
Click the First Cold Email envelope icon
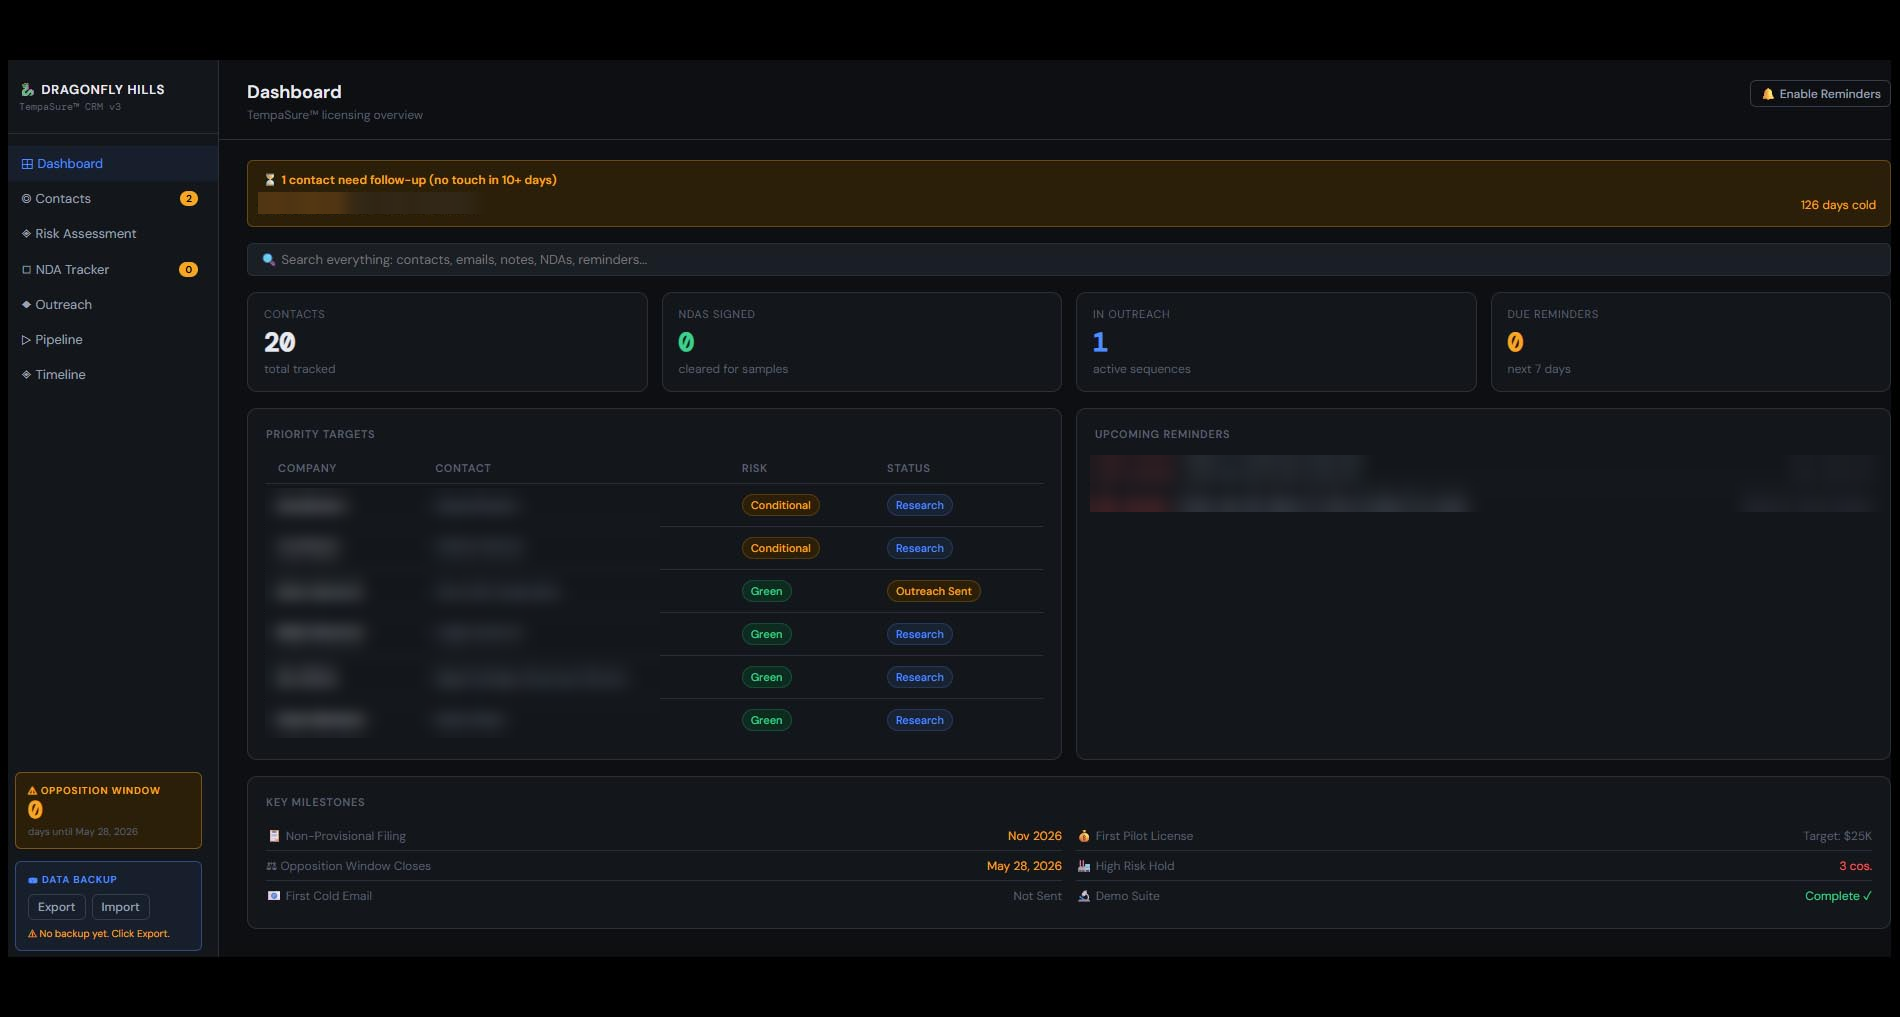tap(274, 896)
